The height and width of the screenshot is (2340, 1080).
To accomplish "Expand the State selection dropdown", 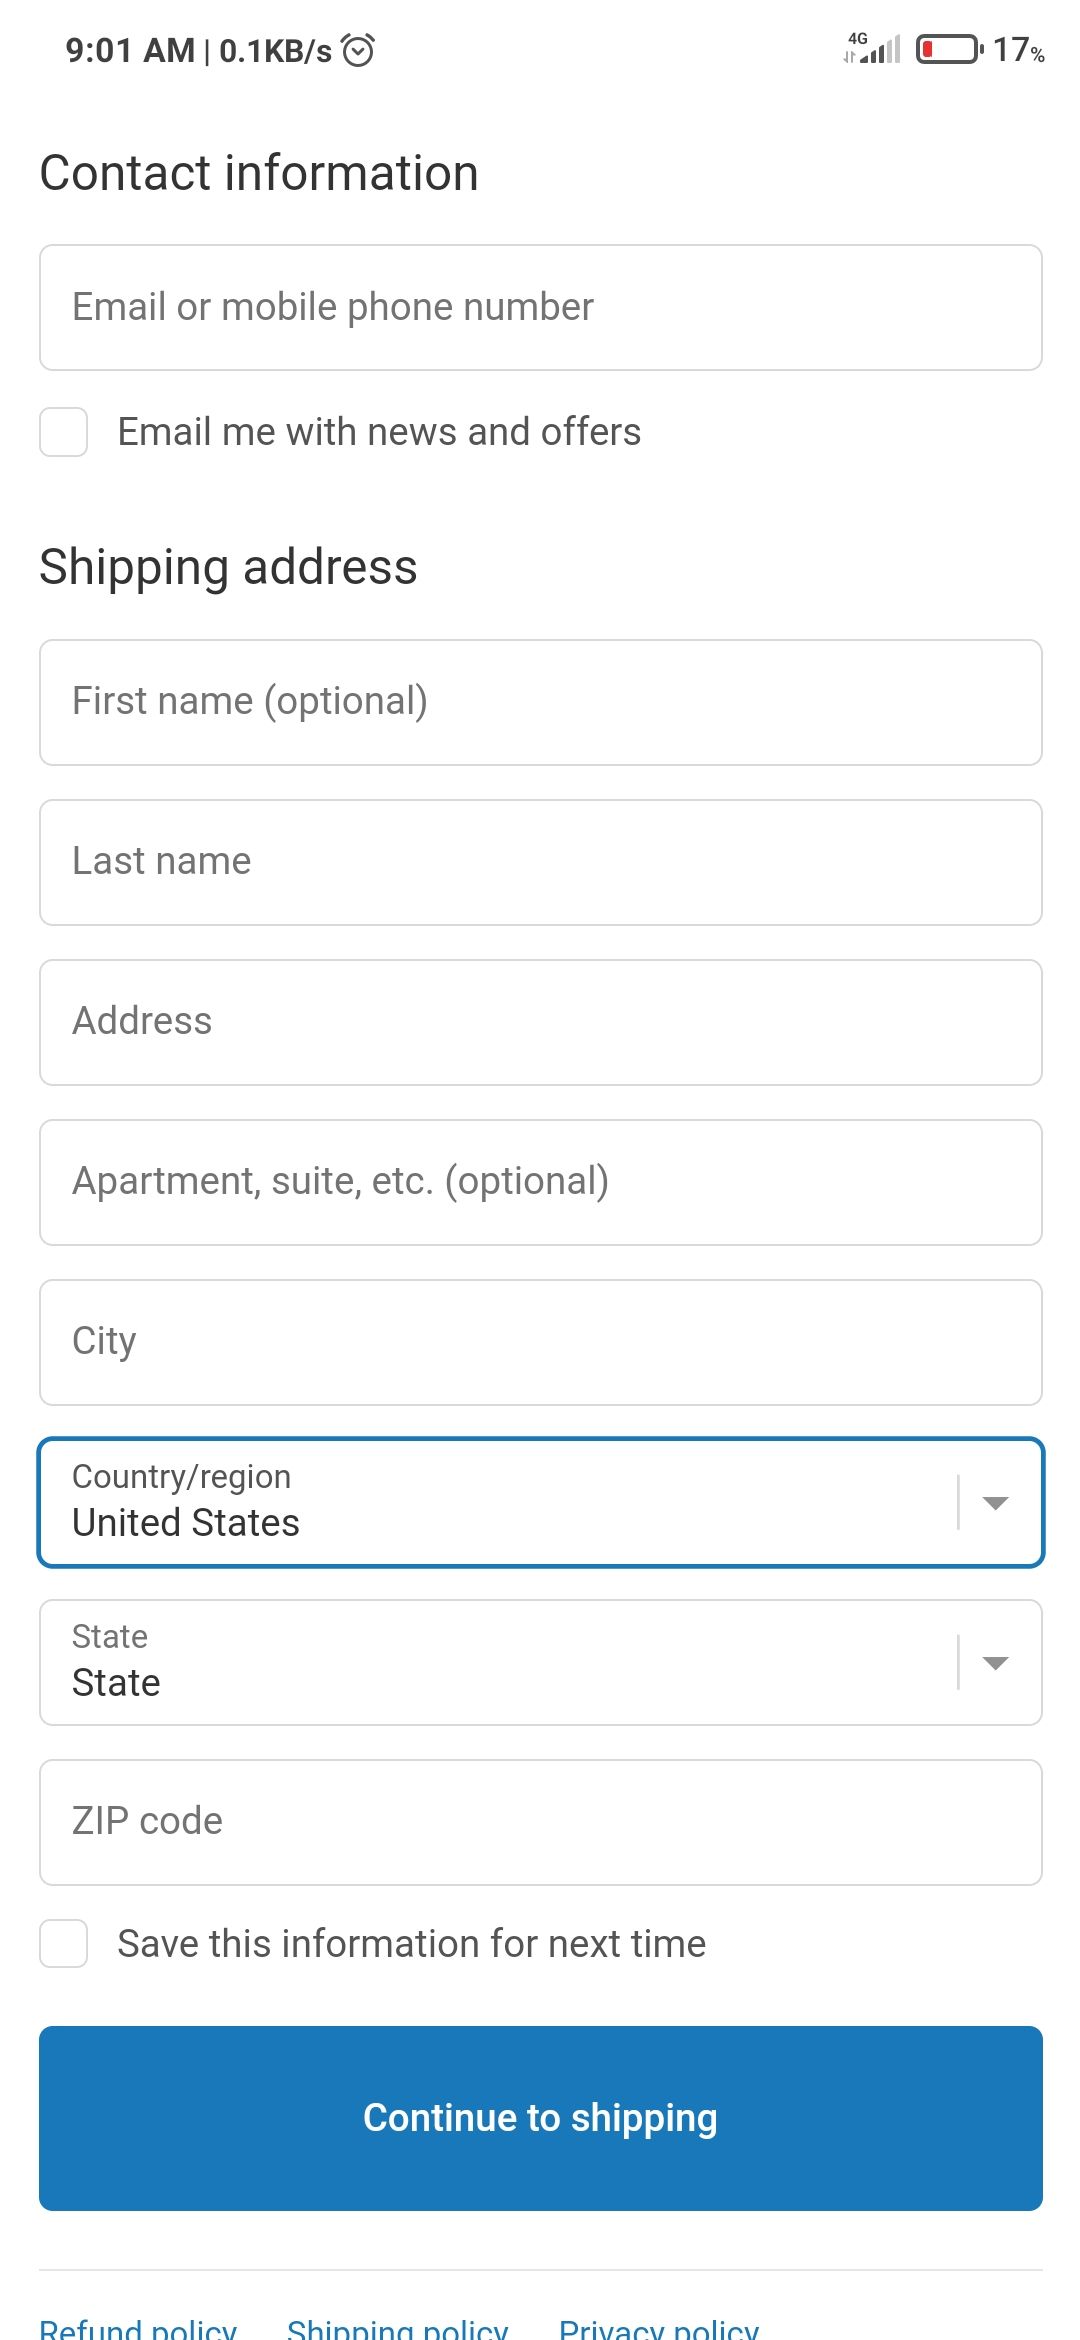I will point(500,1663).
